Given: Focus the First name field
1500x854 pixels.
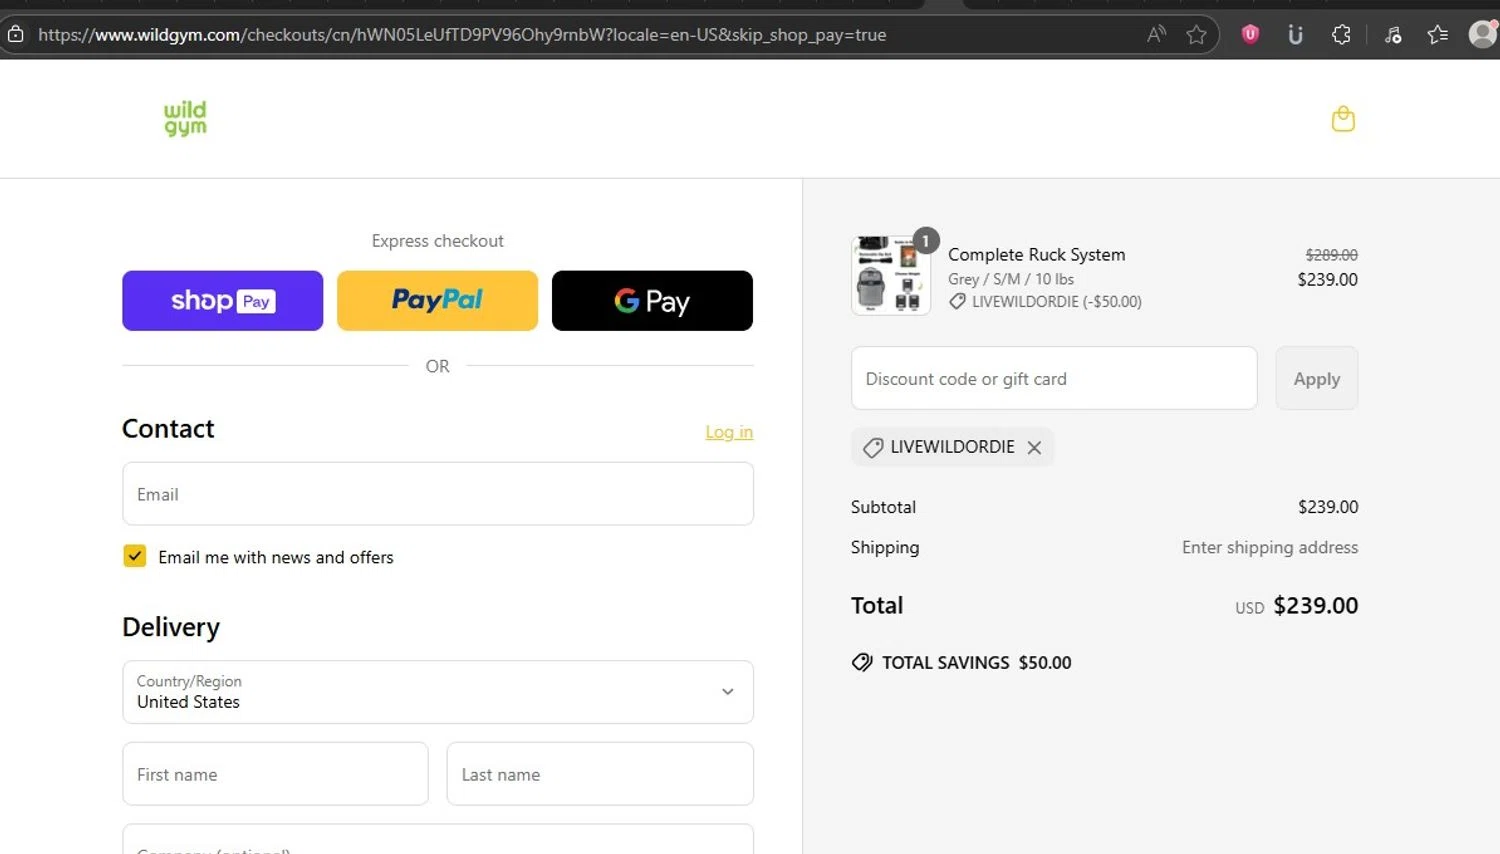Looking at the screenshot, I should (x=275, y=774).
